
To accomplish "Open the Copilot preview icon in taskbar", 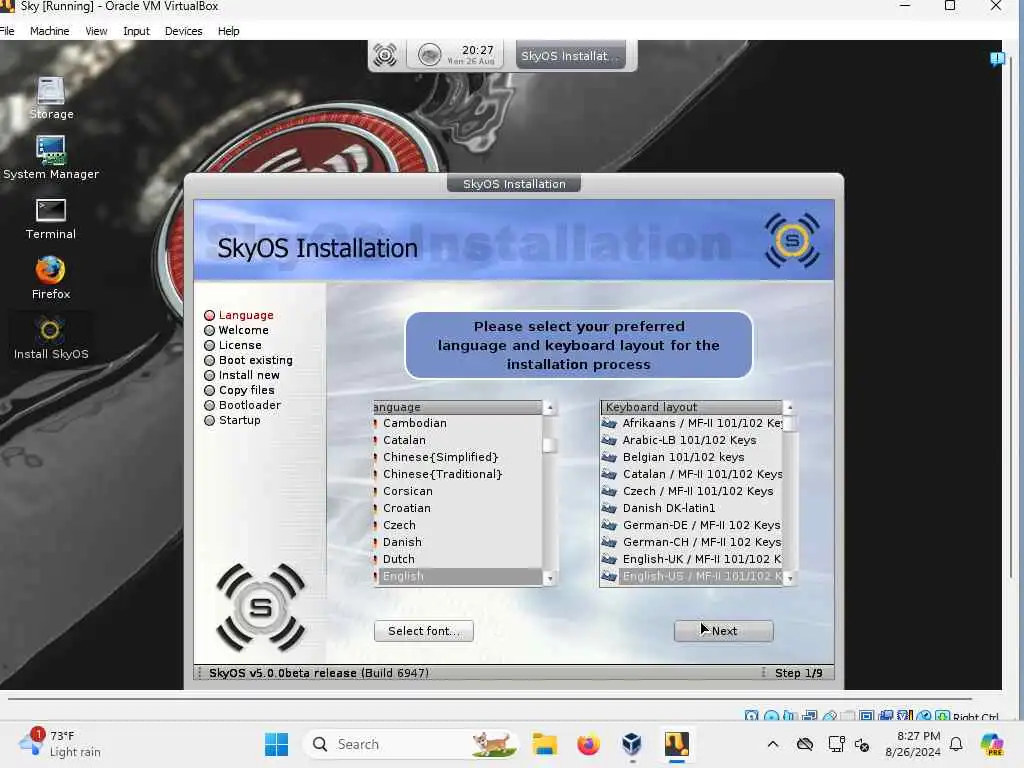I will (992, 744).
